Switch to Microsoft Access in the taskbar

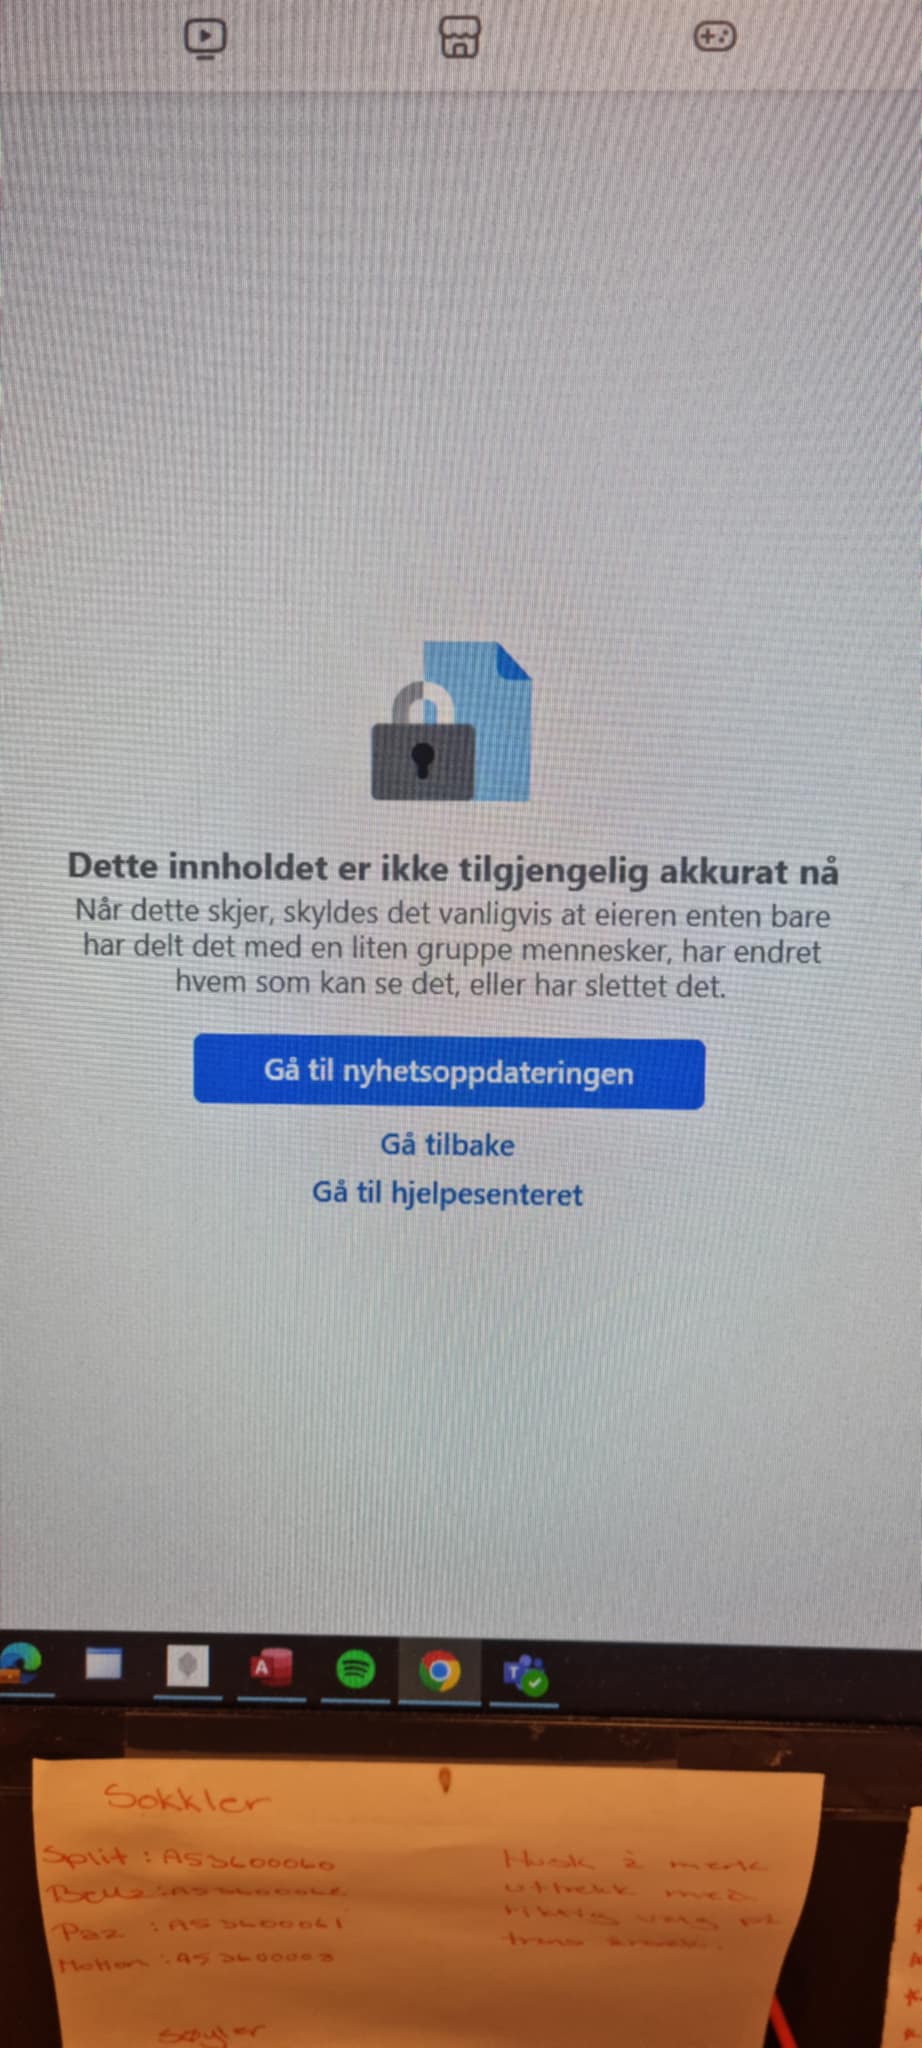tap(270, 1667)
